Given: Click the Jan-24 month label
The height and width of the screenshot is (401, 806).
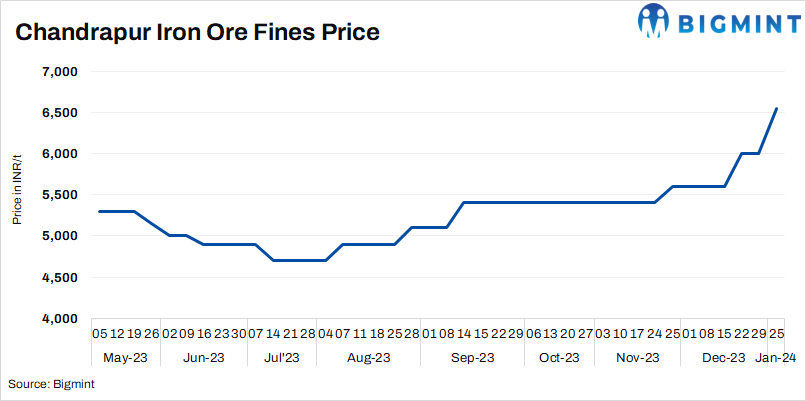Looking at the screenshot, I should (777, 358).
